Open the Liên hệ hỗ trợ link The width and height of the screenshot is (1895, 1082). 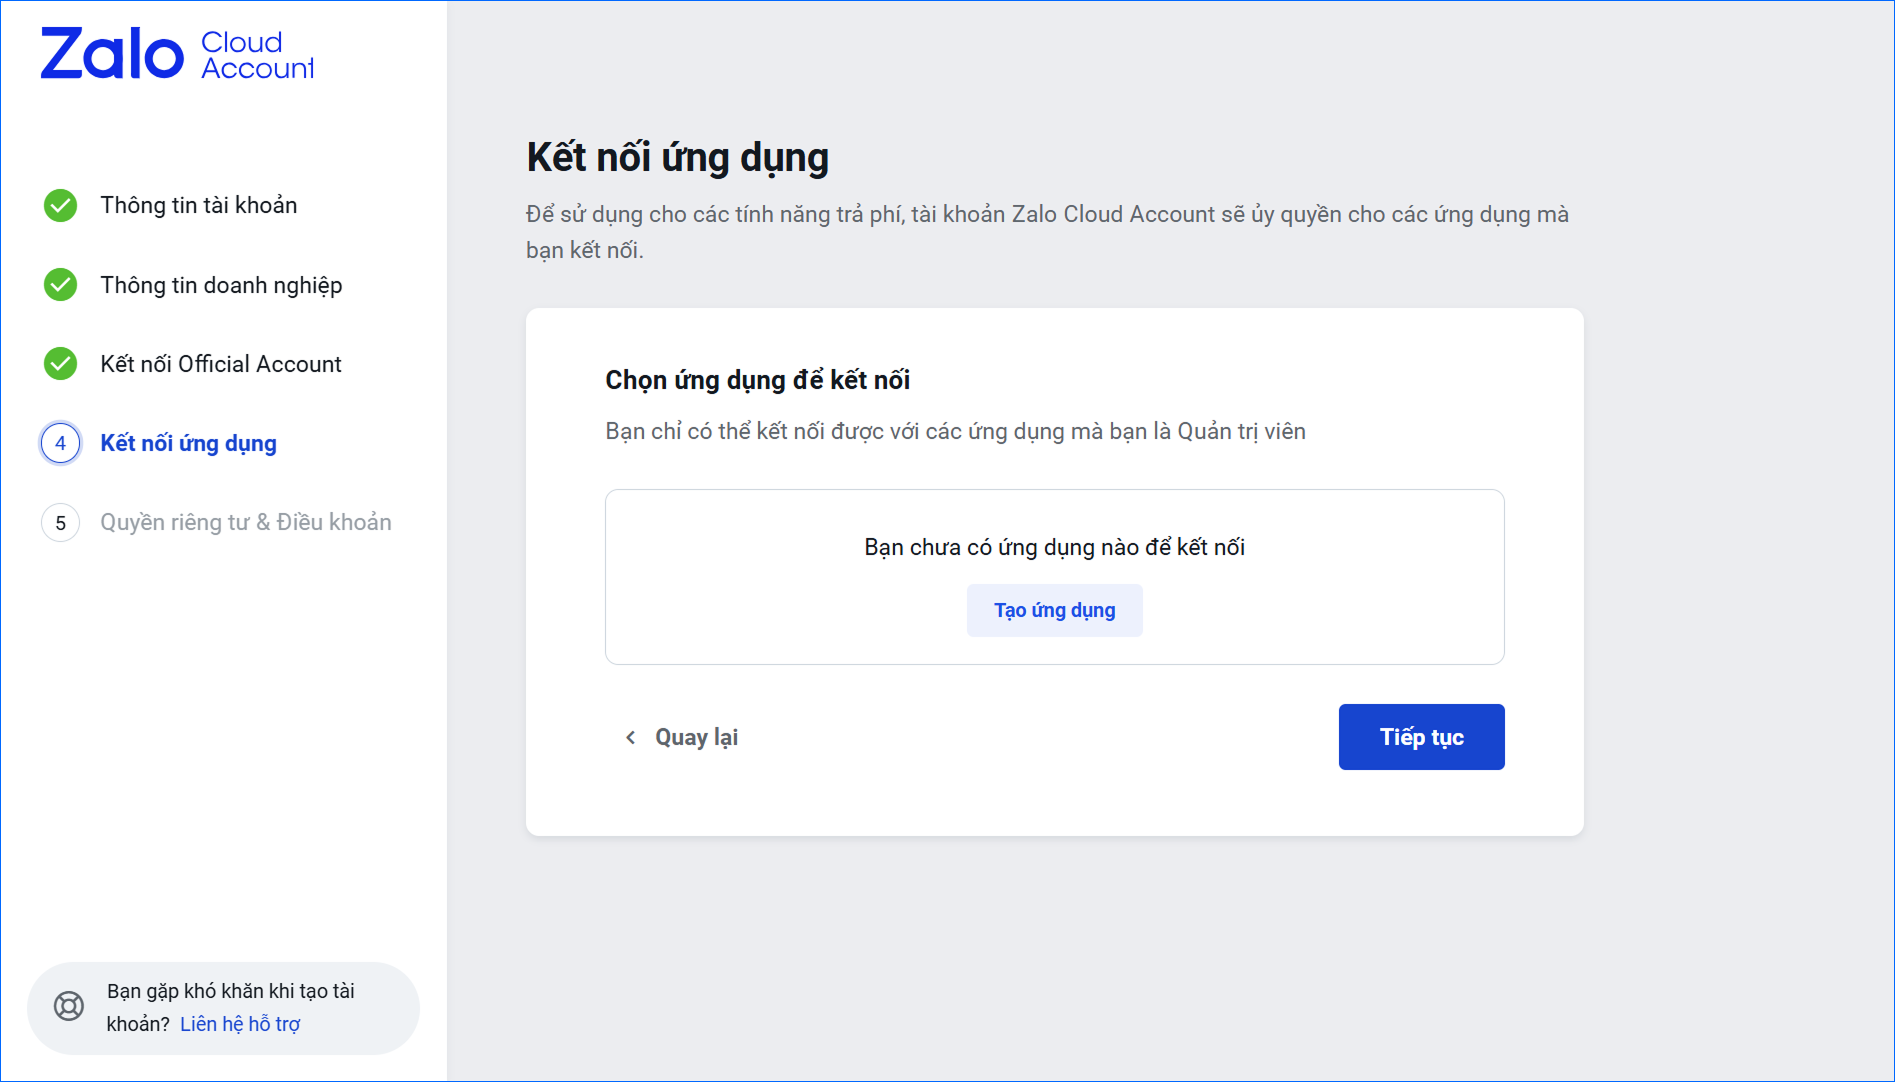pos(240,1024)
